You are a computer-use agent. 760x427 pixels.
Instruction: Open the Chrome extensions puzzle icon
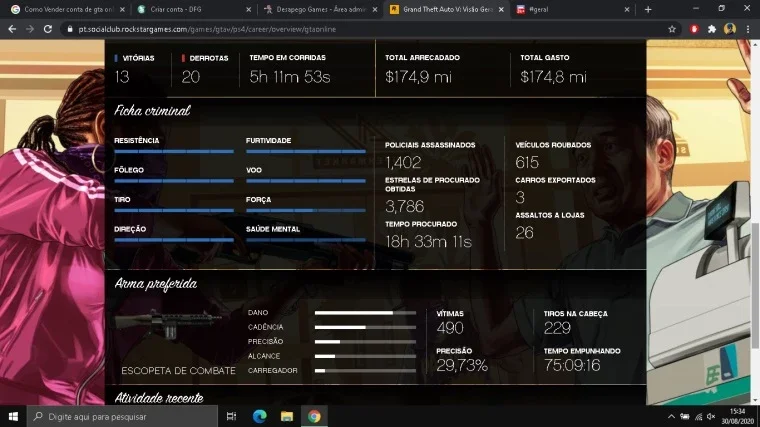[x=712, y=29]
